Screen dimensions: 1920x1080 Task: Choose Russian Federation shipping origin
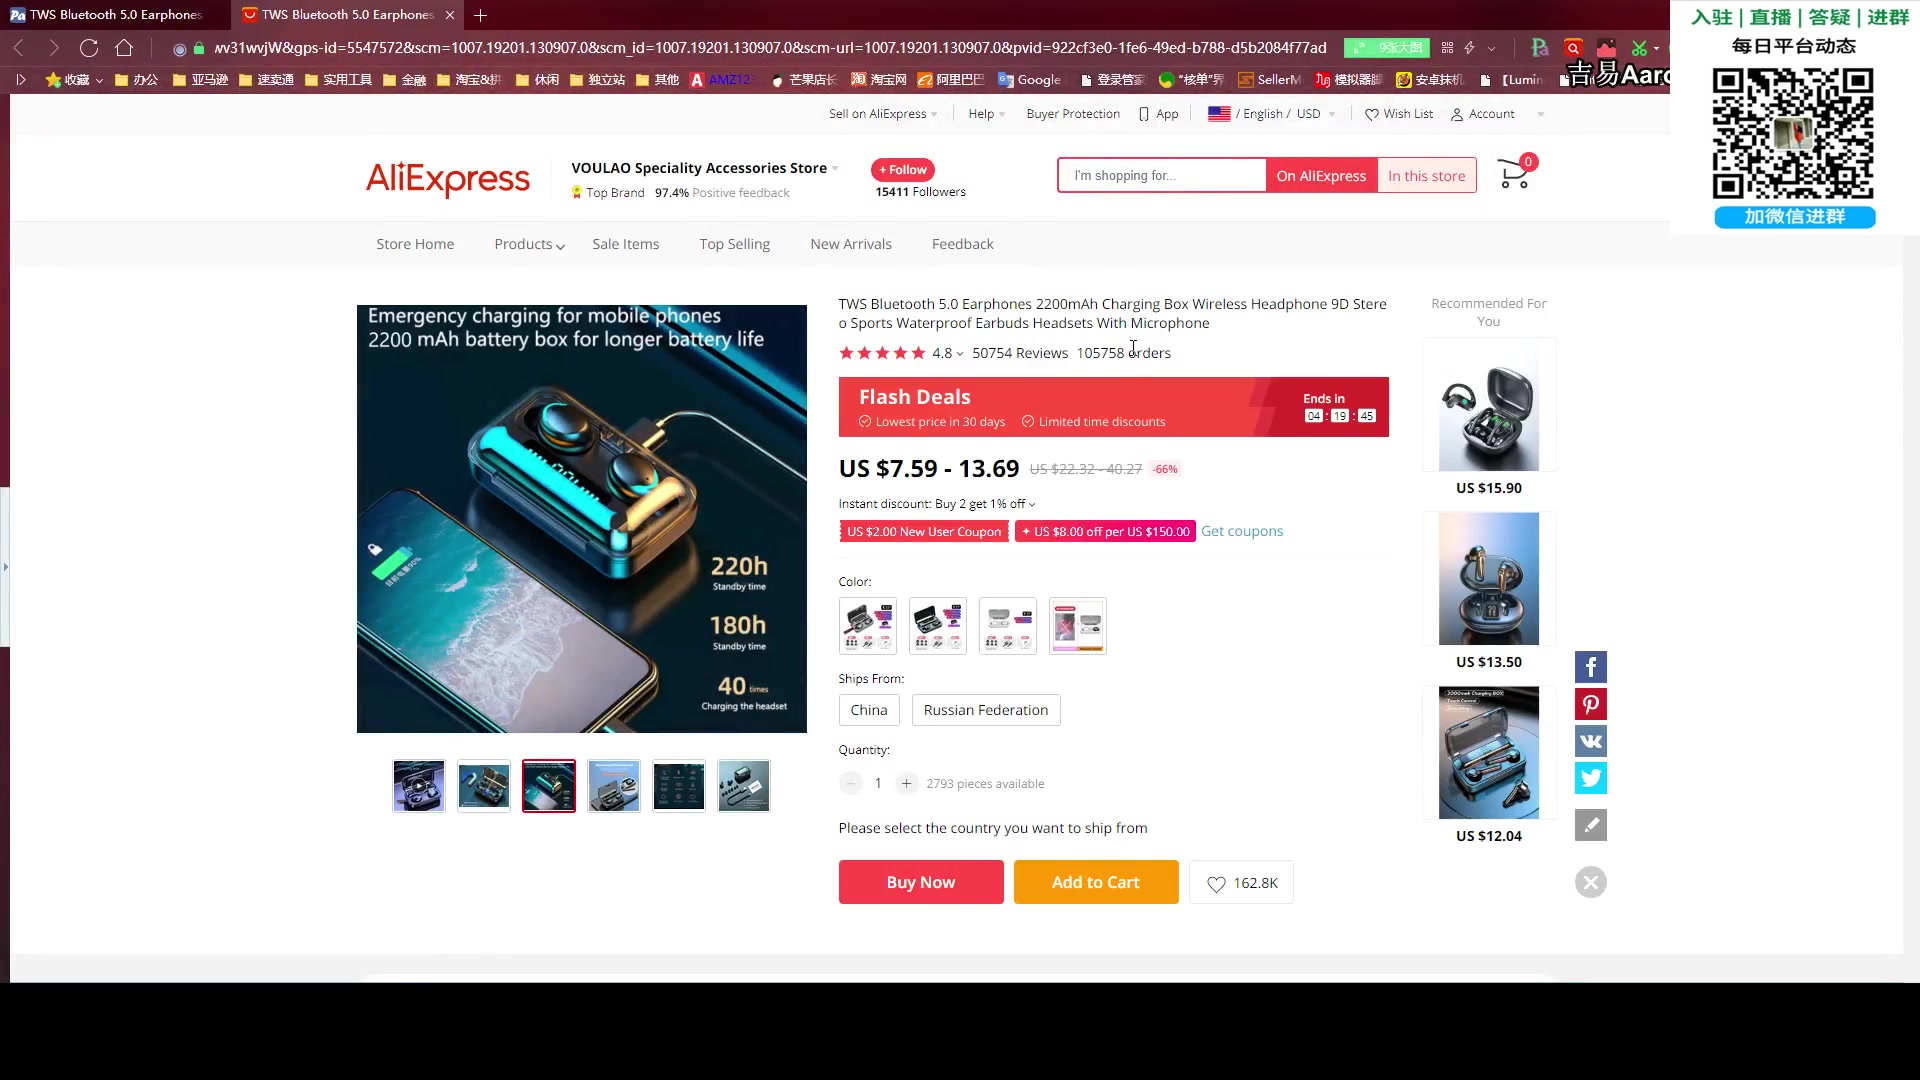(x=985, y=710)
